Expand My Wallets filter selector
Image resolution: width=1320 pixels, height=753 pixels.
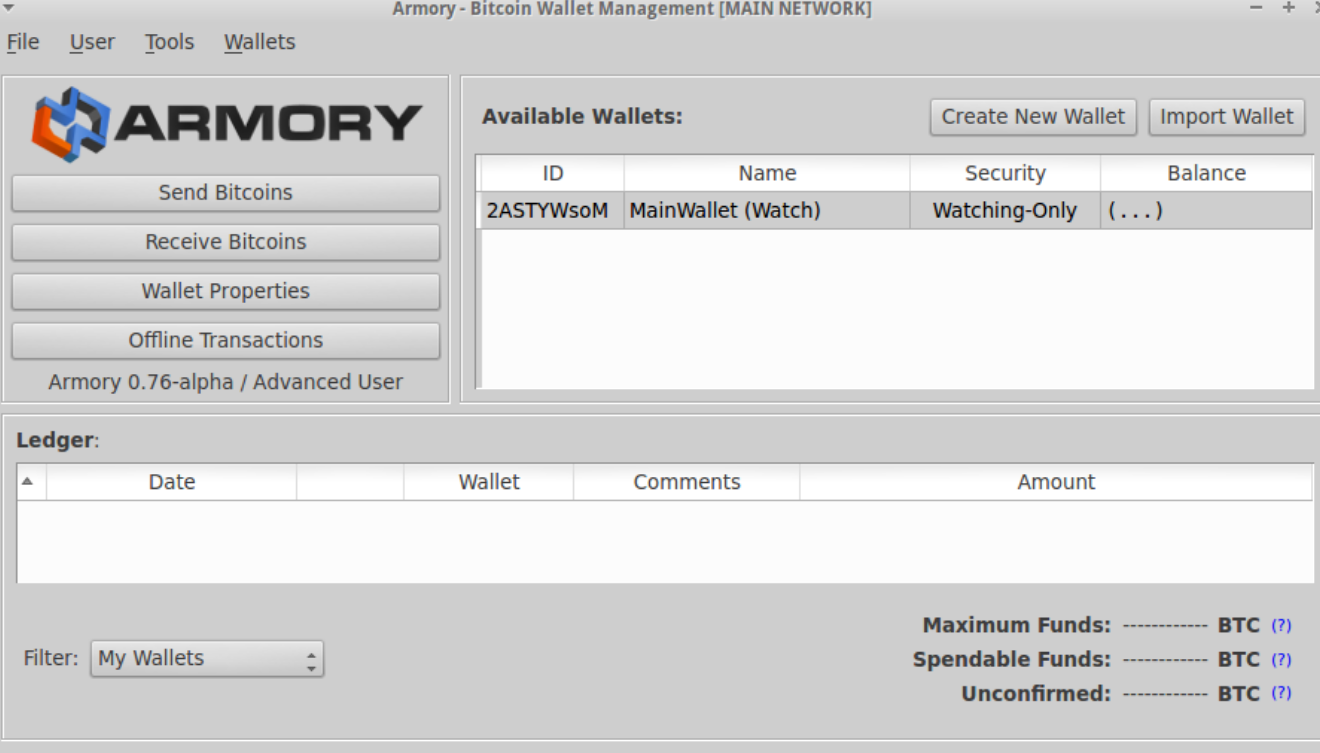[195, 659]
